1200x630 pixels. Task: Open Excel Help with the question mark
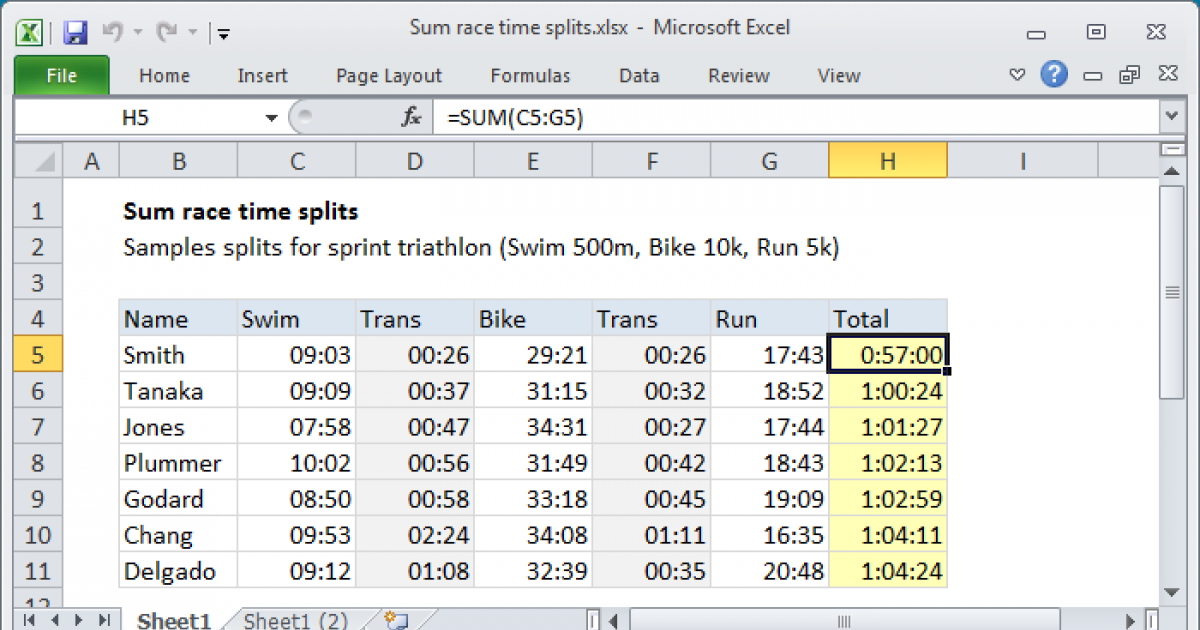[1053, 75]
